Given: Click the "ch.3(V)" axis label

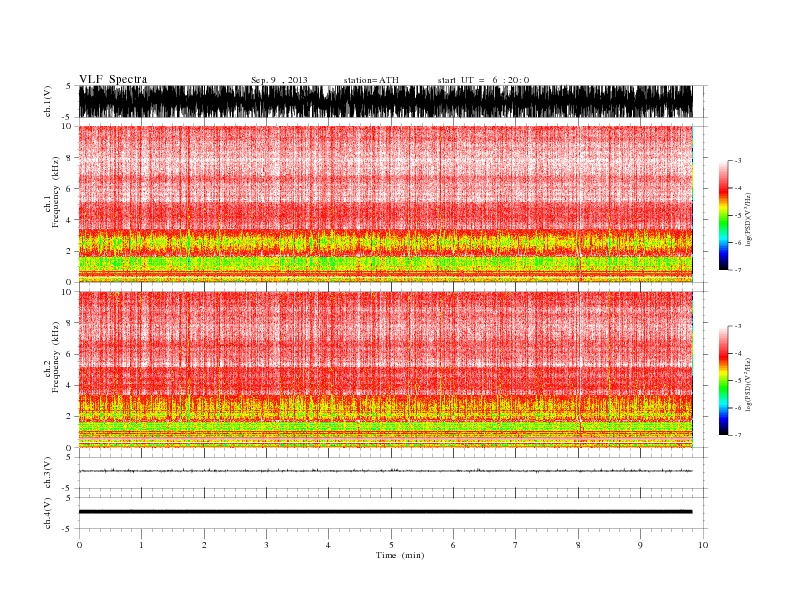Looking at the screenshot, I should pos(47,472).
